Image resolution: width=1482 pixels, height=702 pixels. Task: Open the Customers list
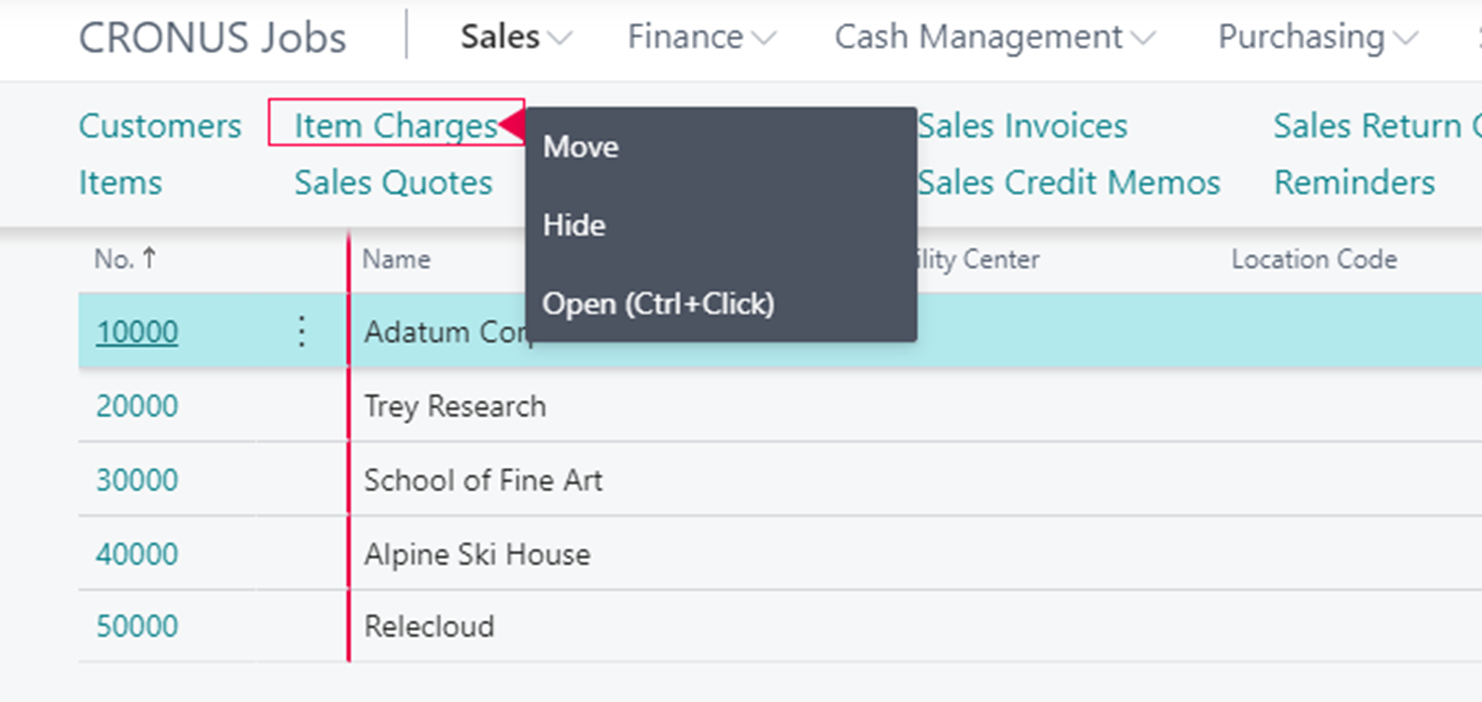pyautogui.click(x=160, y=126)
